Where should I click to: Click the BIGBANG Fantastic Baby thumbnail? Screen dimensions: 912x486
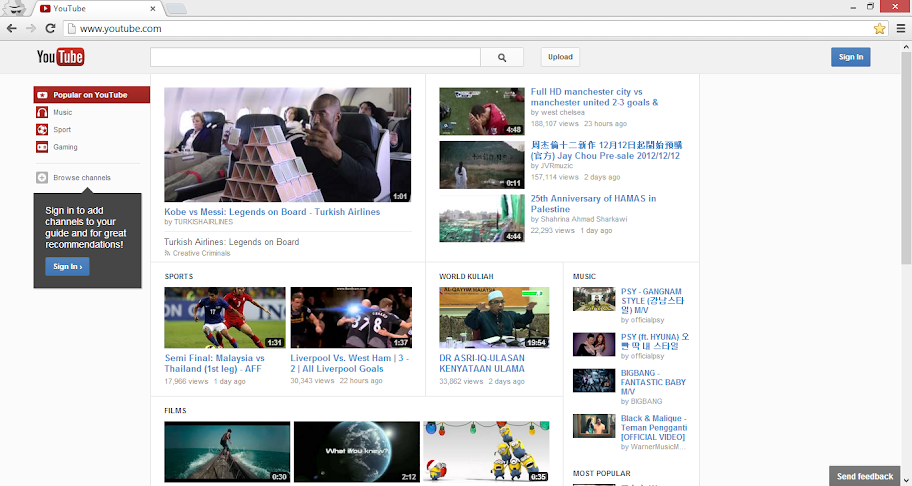point(594,380)
